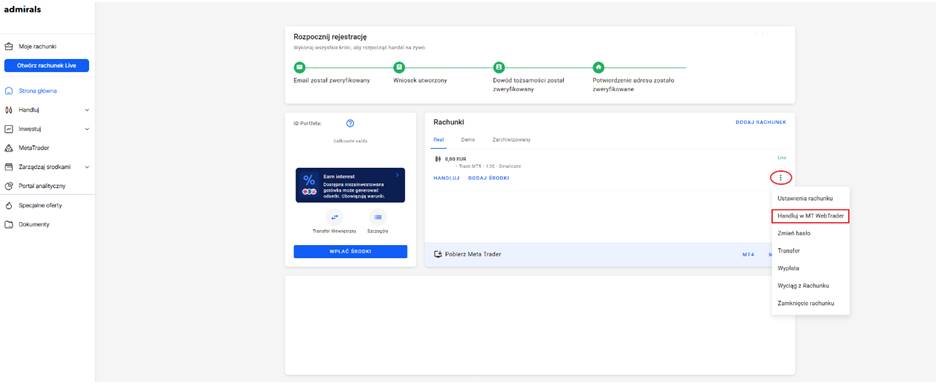Image resolution: width=936 pixels, height=384 pixels.
Task: Click the admirals logo
Action: click(x=23, y=10)
